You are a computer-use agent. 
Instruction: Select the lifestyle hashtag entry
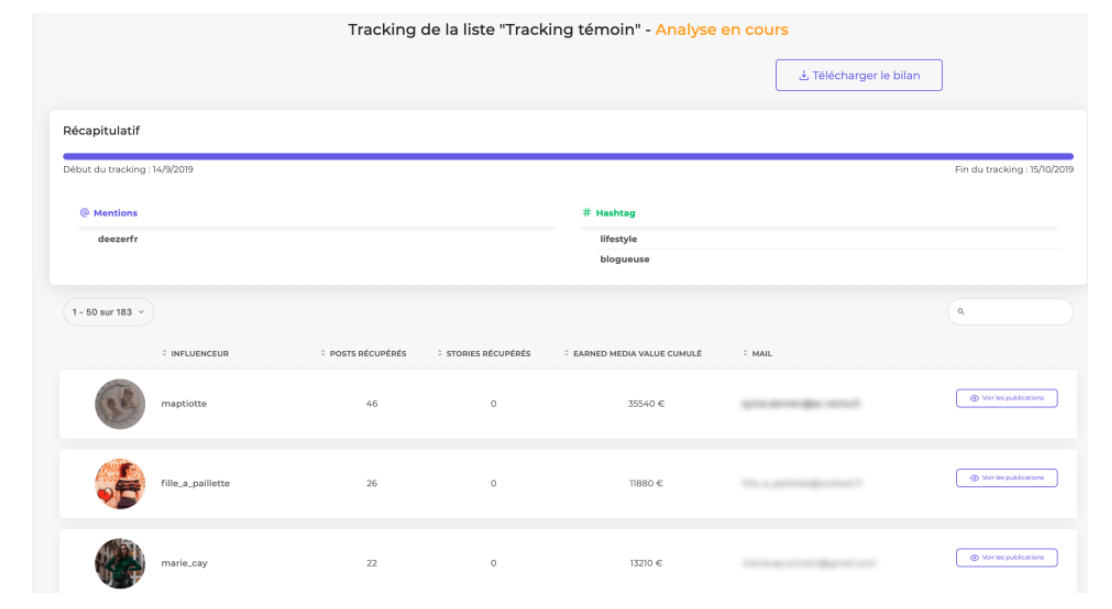(618, 239)
